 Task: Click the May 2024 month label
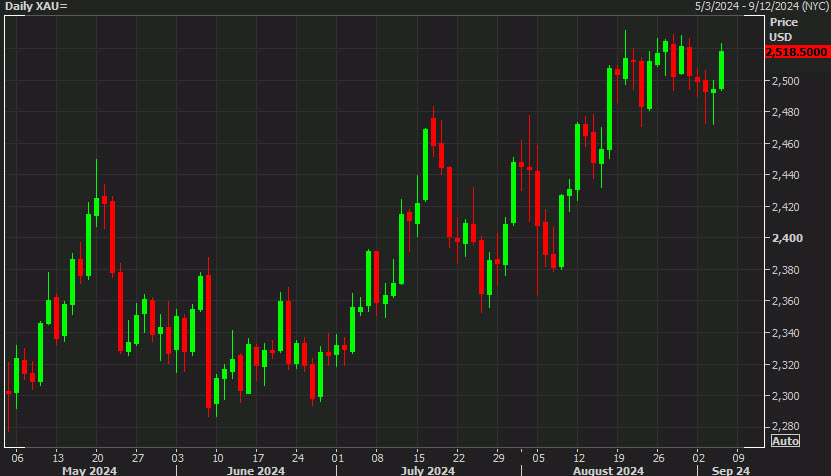(x=90, y=471)
